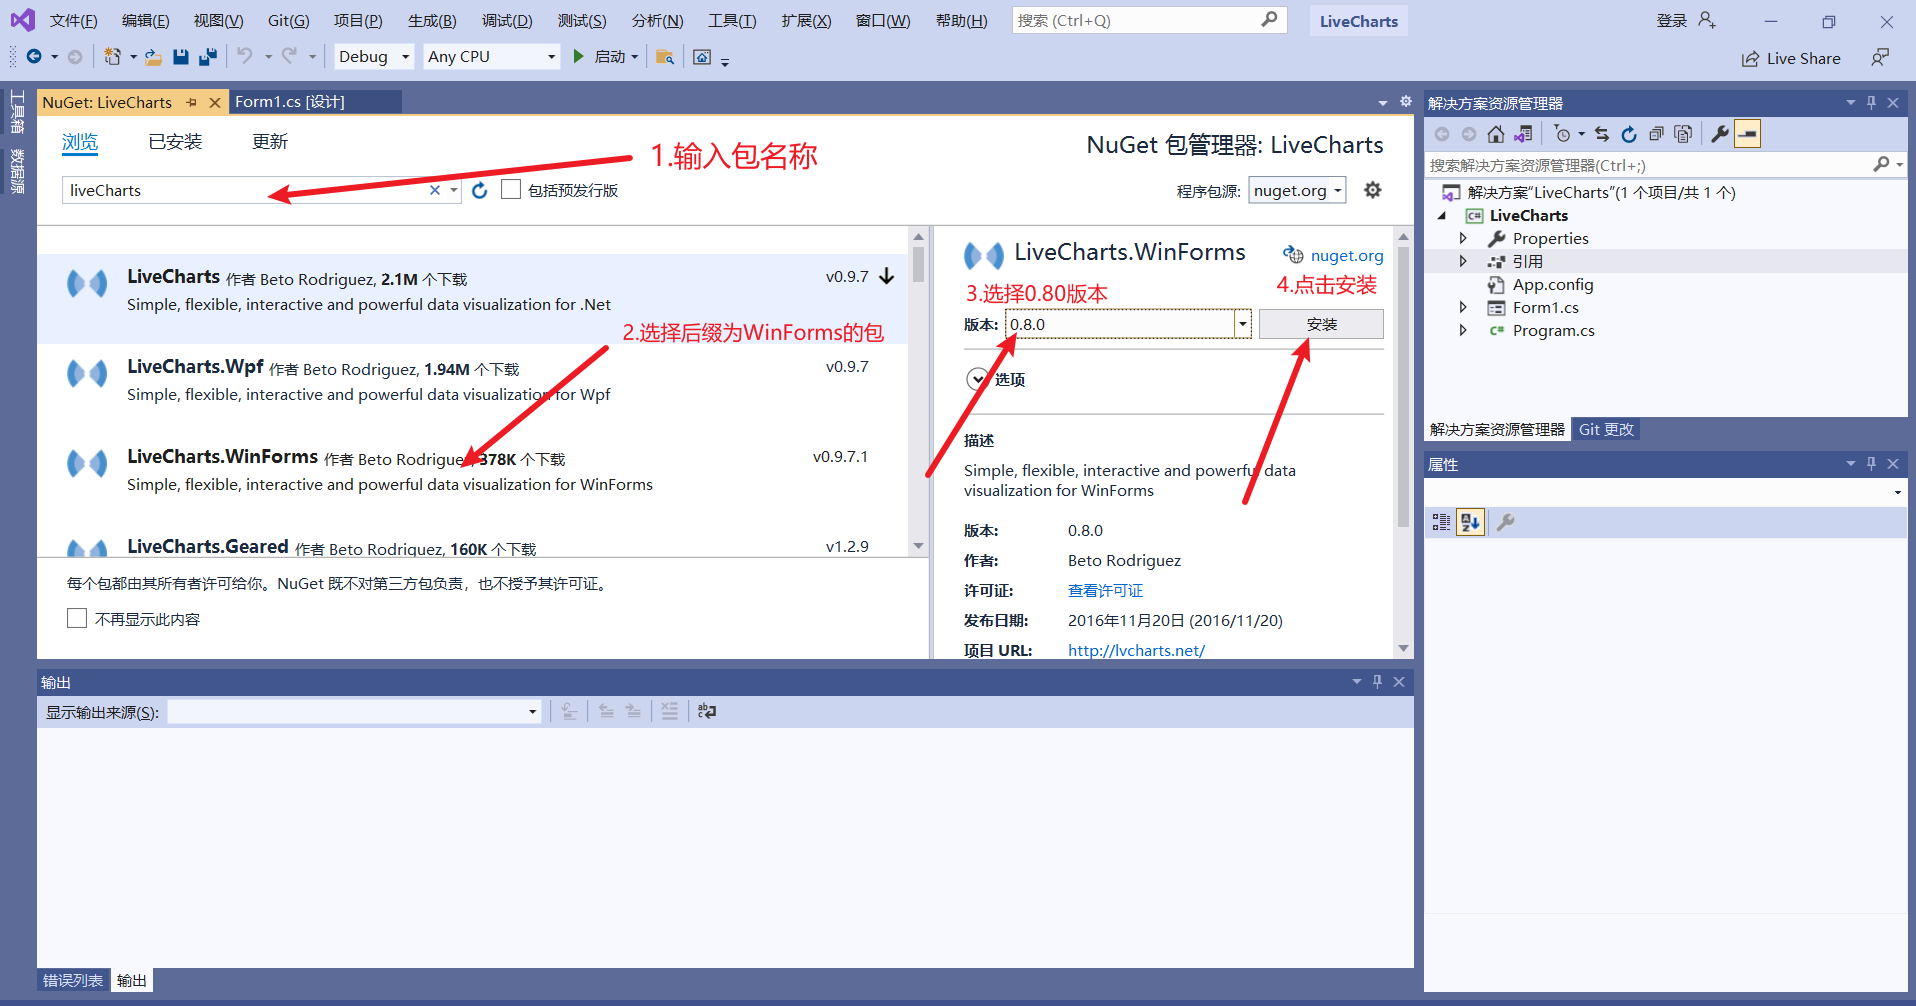Click Home icon in Solution Explorer toolbar
The width and height of the screenshot is (1916, 1006).
click(1496, 134)
